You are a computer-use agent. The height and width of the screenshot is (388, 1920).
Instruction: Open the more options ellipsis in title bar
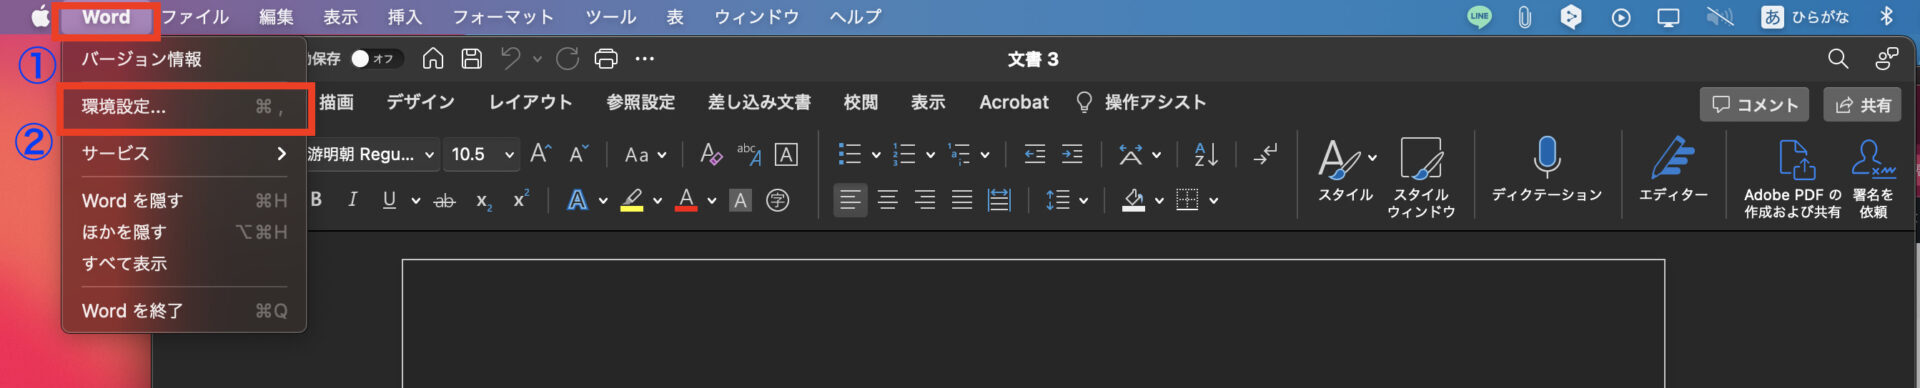point(645,59)
